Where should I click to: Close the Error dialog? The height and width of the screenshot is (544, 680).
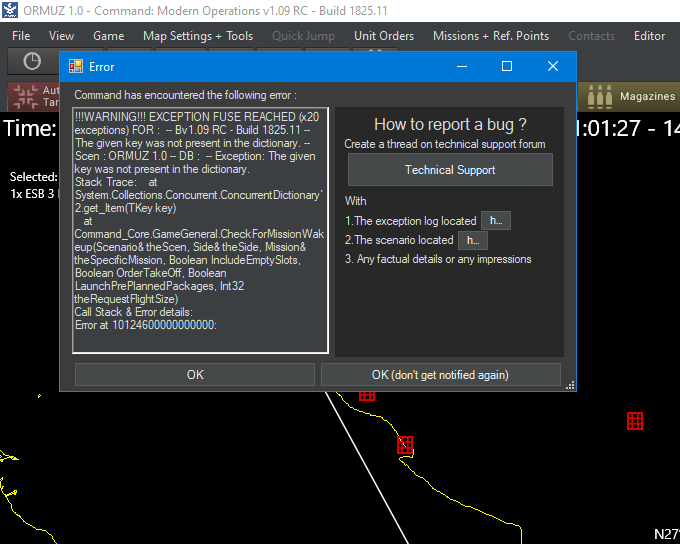pos(552,66)
